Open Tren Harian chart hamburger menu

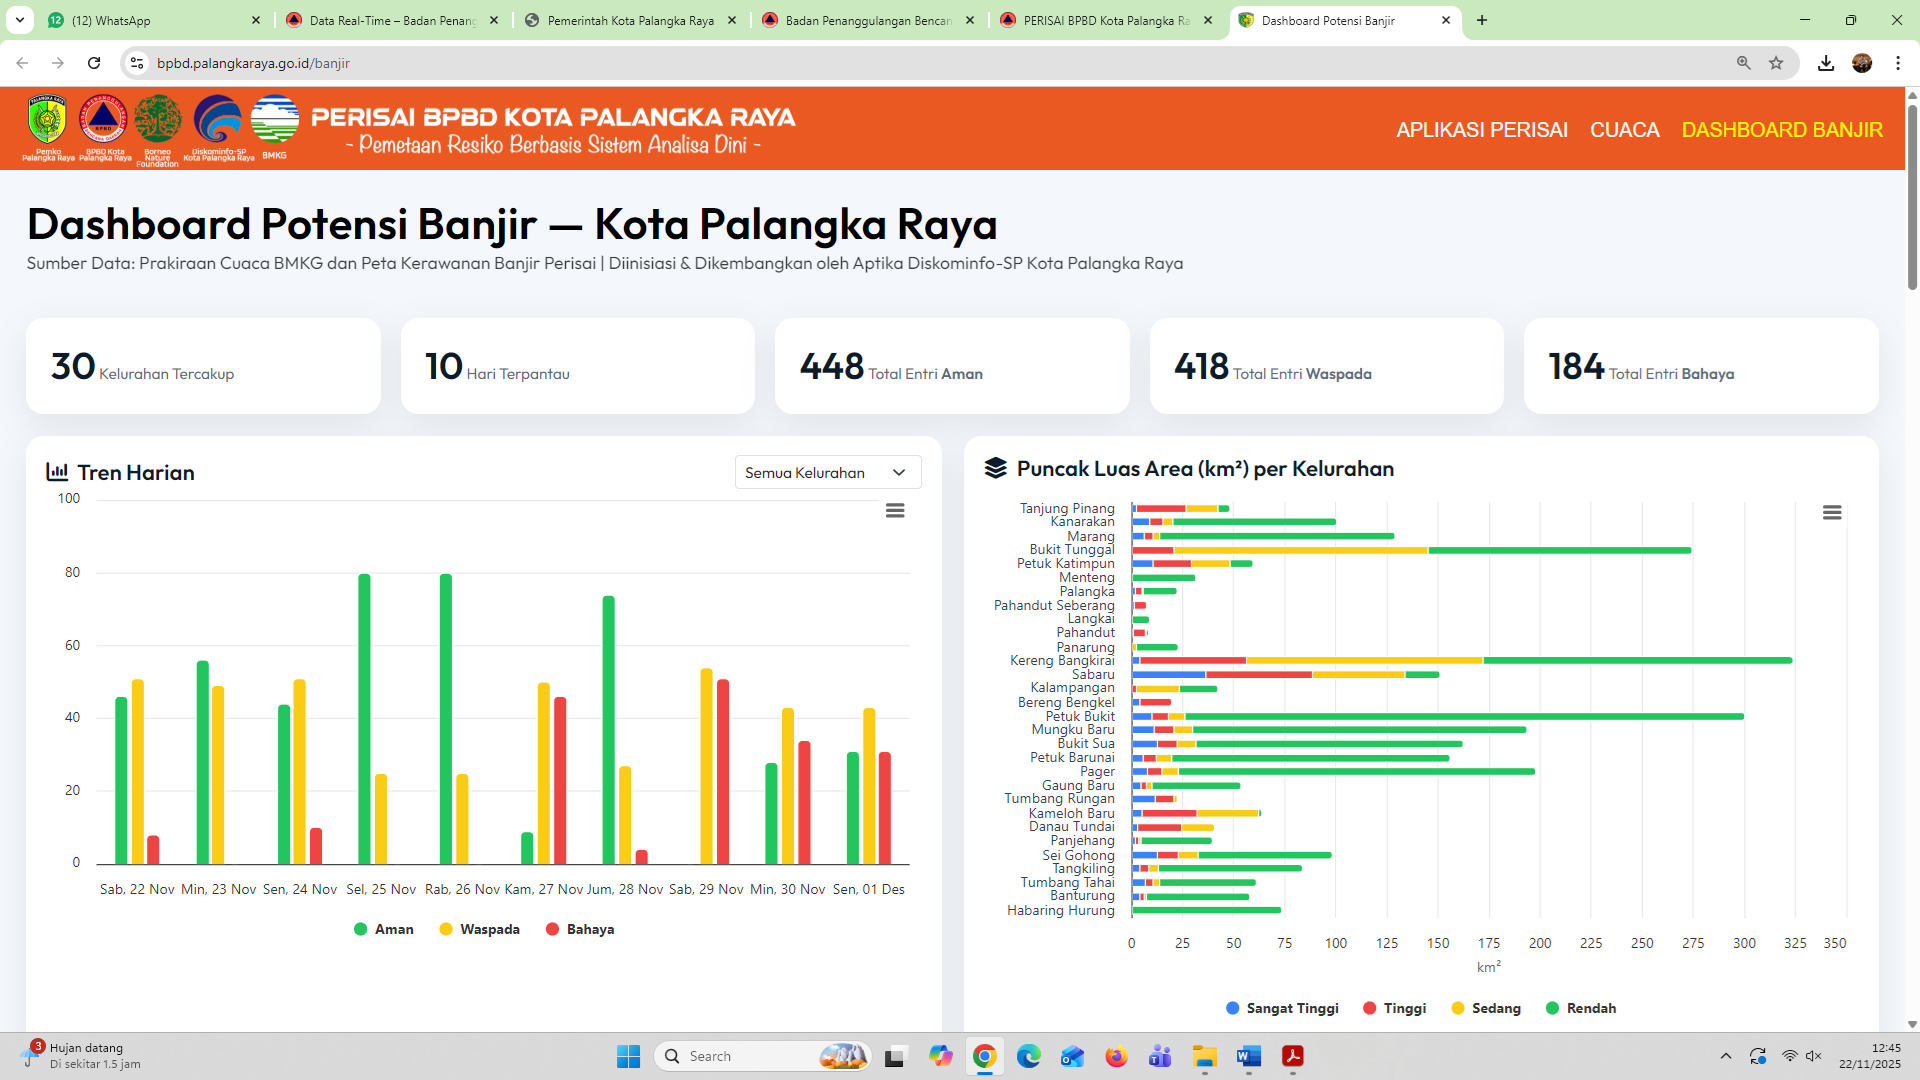[895, 511]
